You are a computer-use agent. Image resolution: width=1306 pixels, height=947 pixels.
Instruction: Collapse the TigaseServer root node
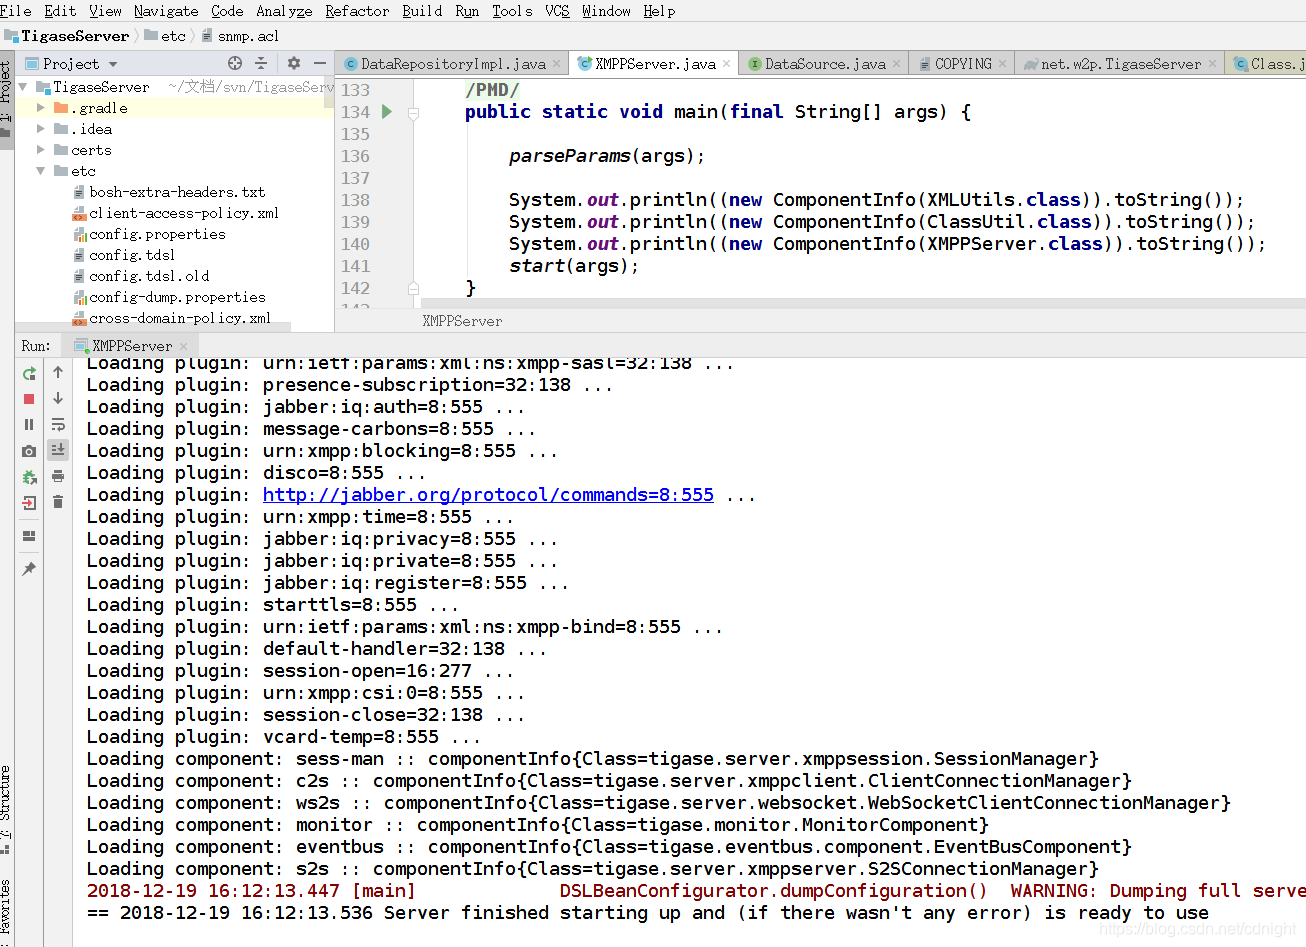[23, 87]
